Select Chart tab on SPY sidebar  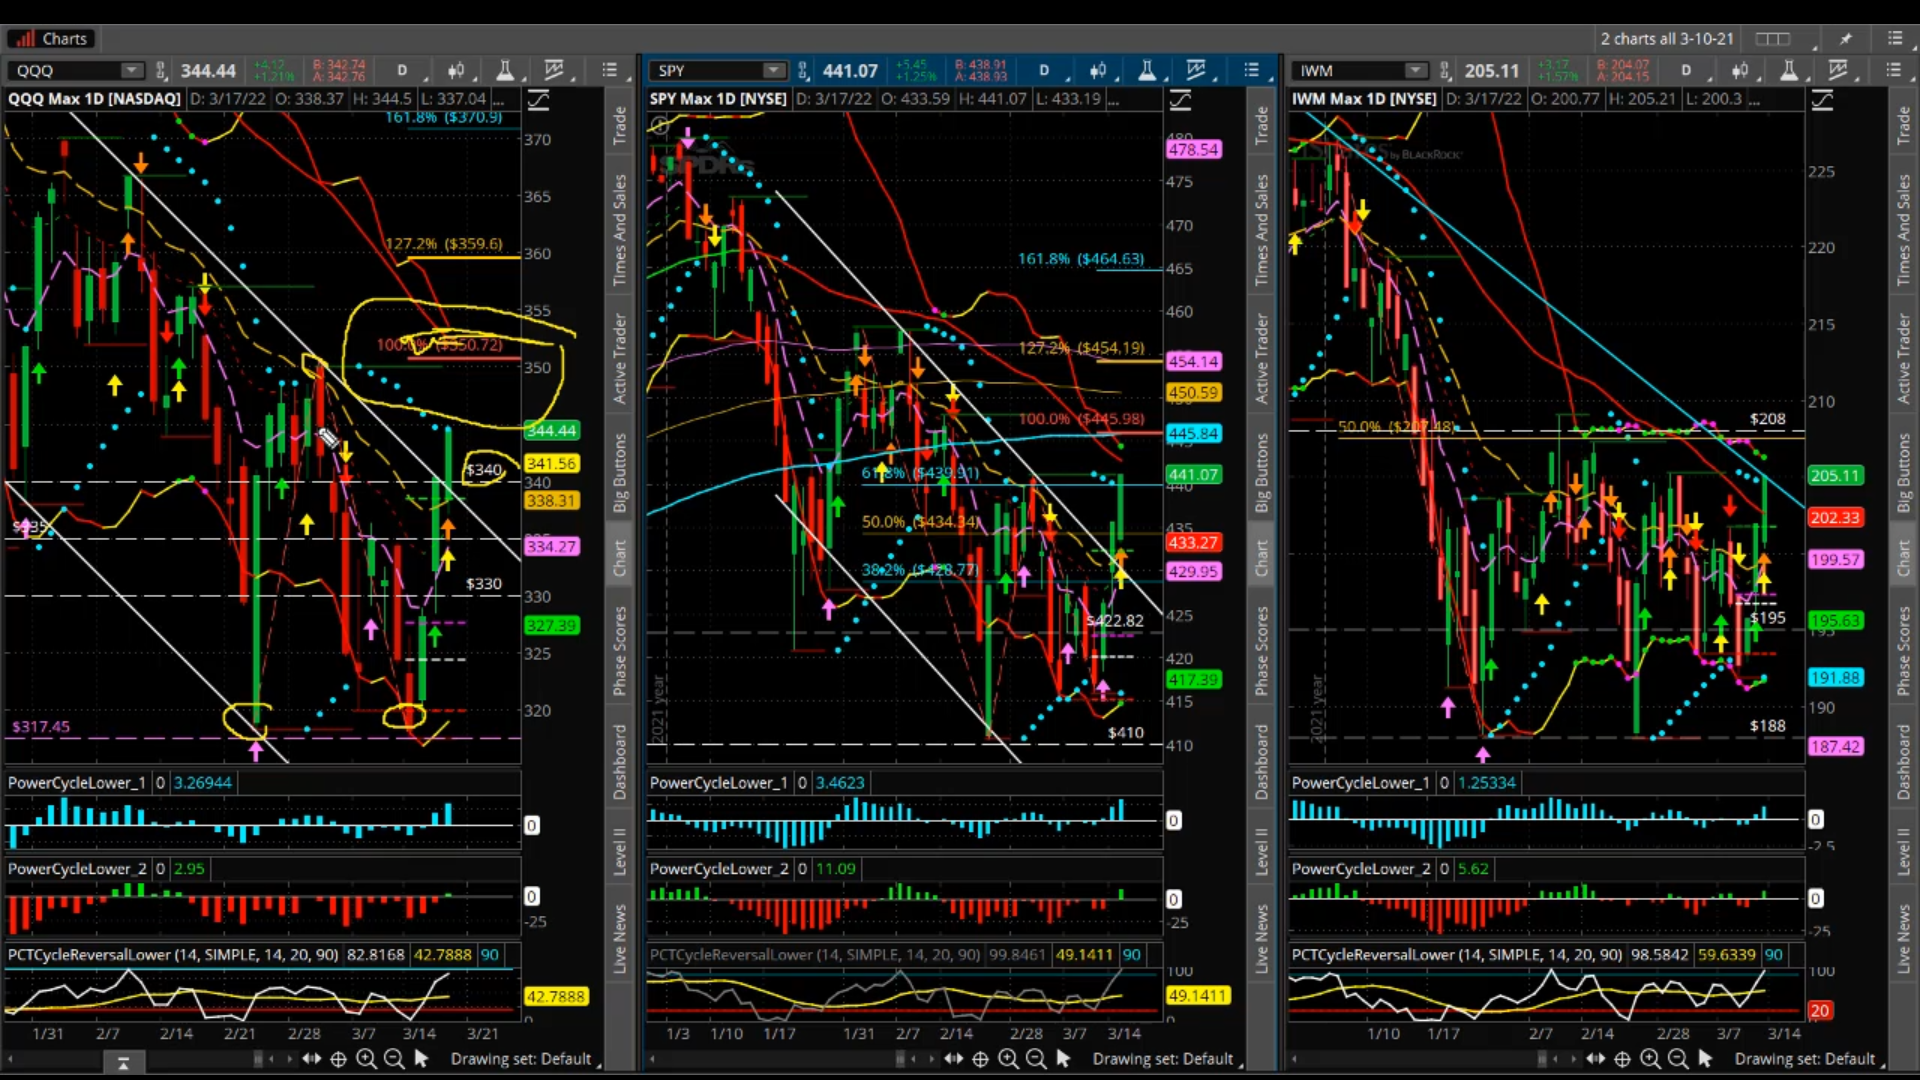pos(1262,559)
